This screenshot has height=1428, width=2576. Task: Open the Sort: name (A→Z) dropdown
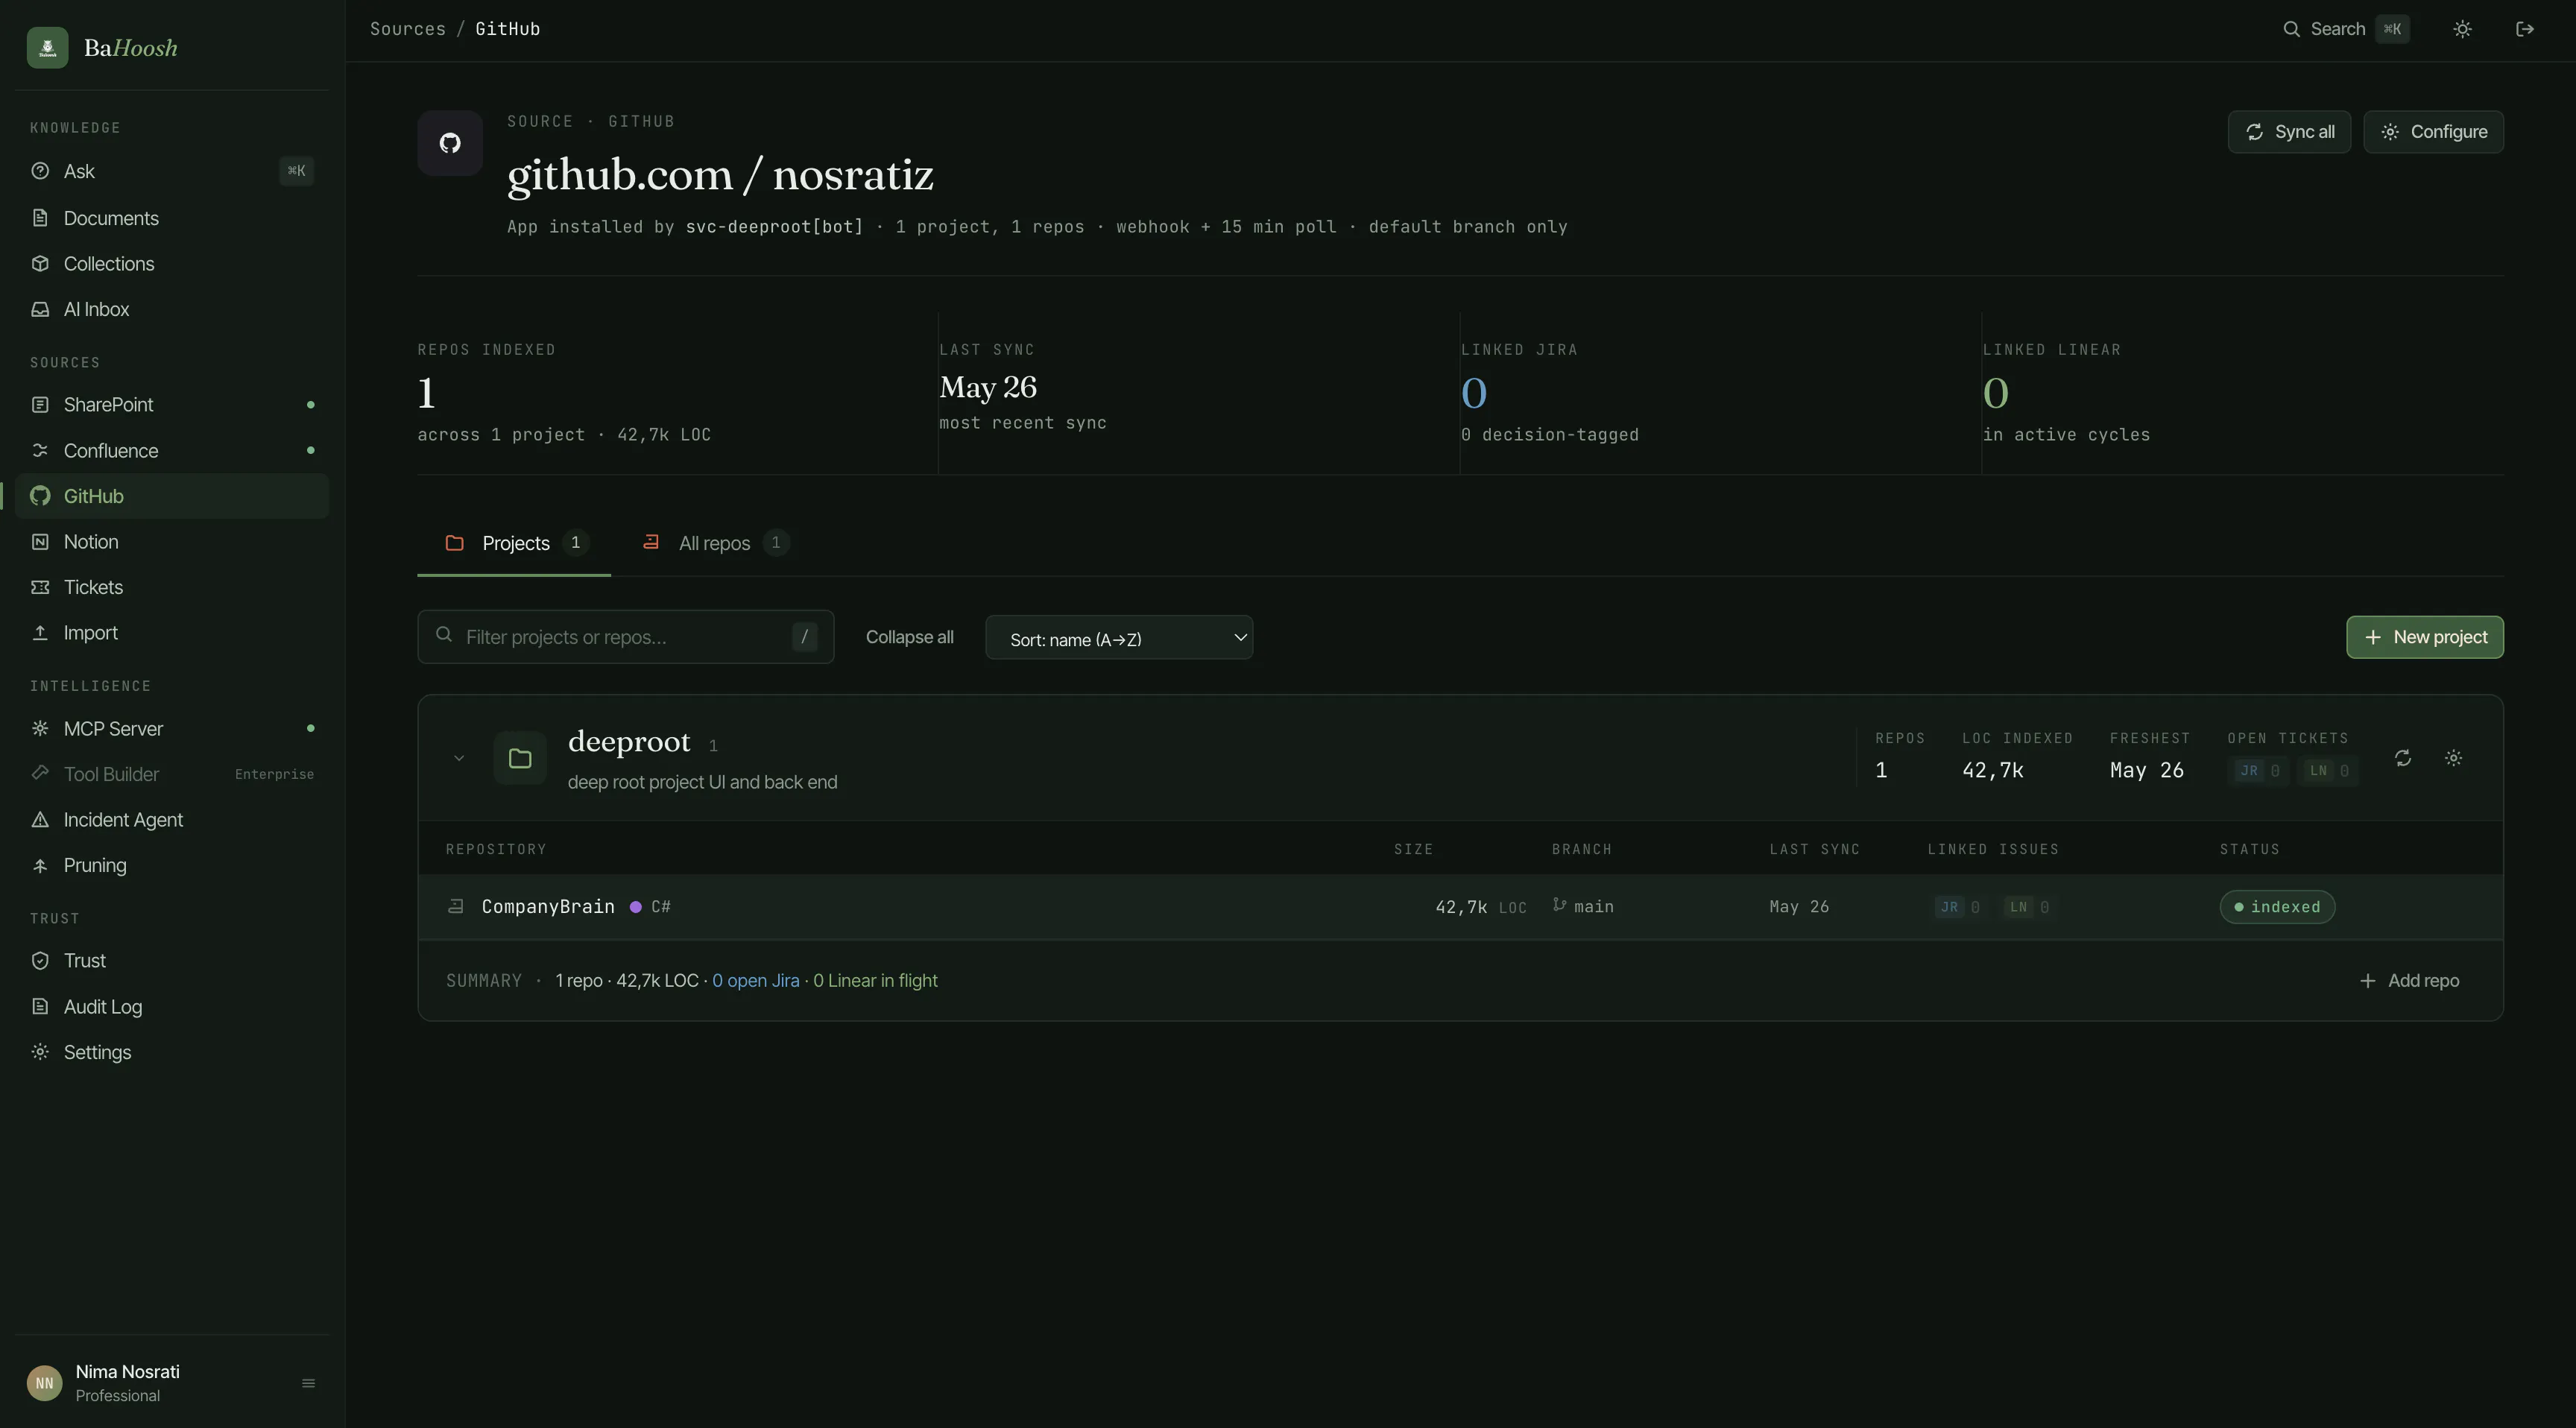pyautogui.click(x=1119, y=638)
